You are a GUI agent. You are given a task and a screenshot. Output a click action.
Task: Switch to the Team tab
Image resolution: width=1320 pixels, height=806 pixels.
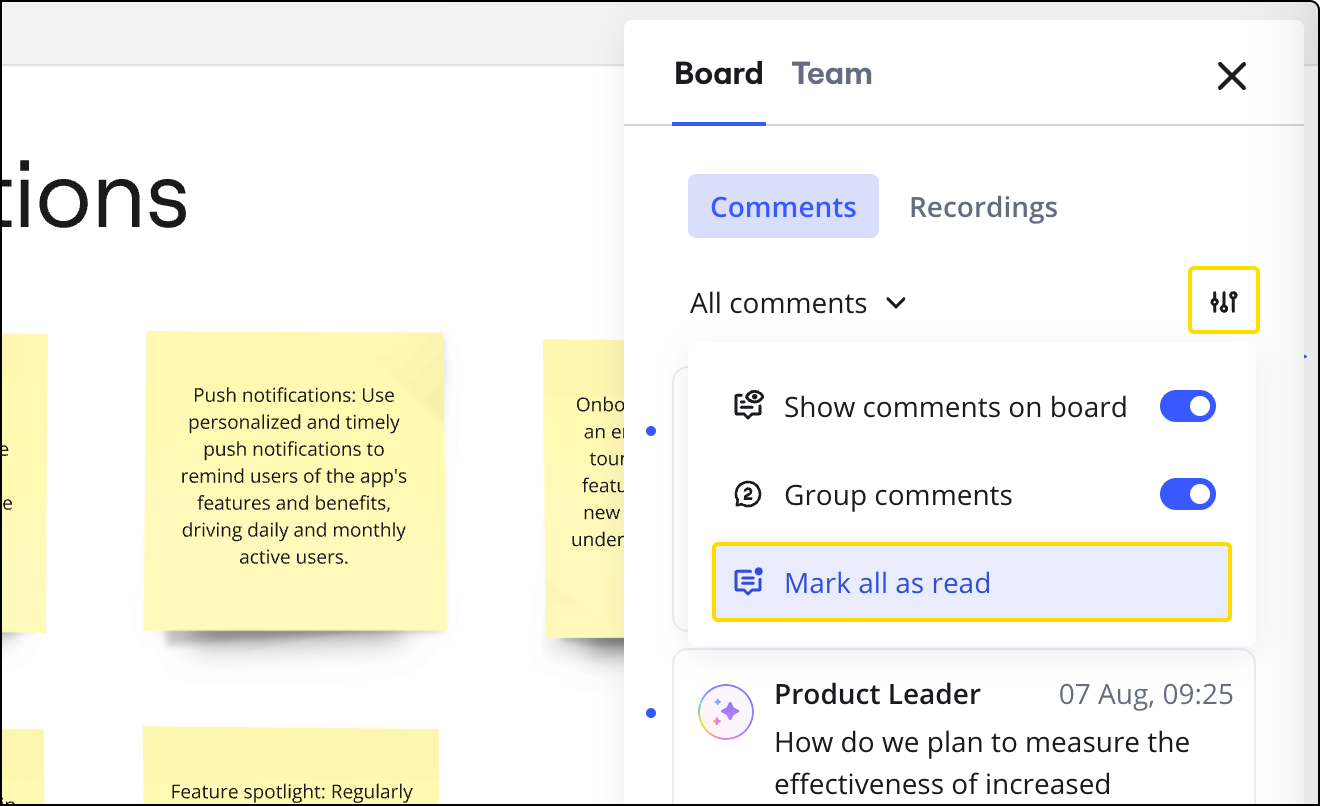point(831,74)
